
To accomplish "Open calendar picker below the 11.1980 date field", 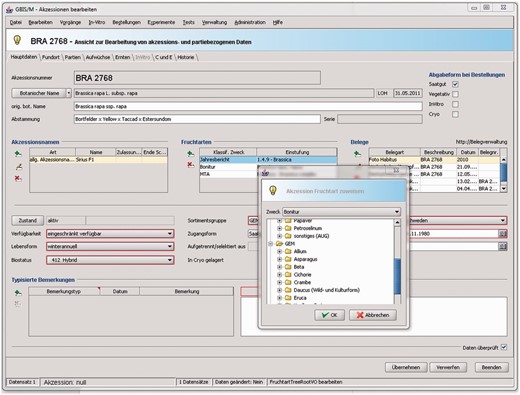I will (x=502, y=246).
